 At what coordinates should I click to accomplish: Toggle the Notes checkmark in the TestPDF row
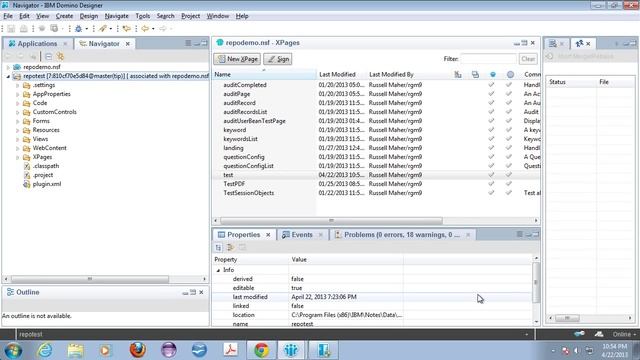pos(509,184)
